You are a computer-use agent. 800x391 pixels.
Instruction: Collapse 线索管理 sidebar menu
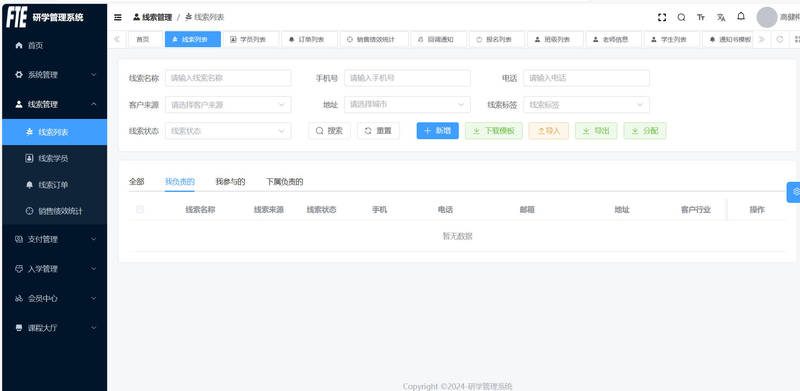[55, 104]
